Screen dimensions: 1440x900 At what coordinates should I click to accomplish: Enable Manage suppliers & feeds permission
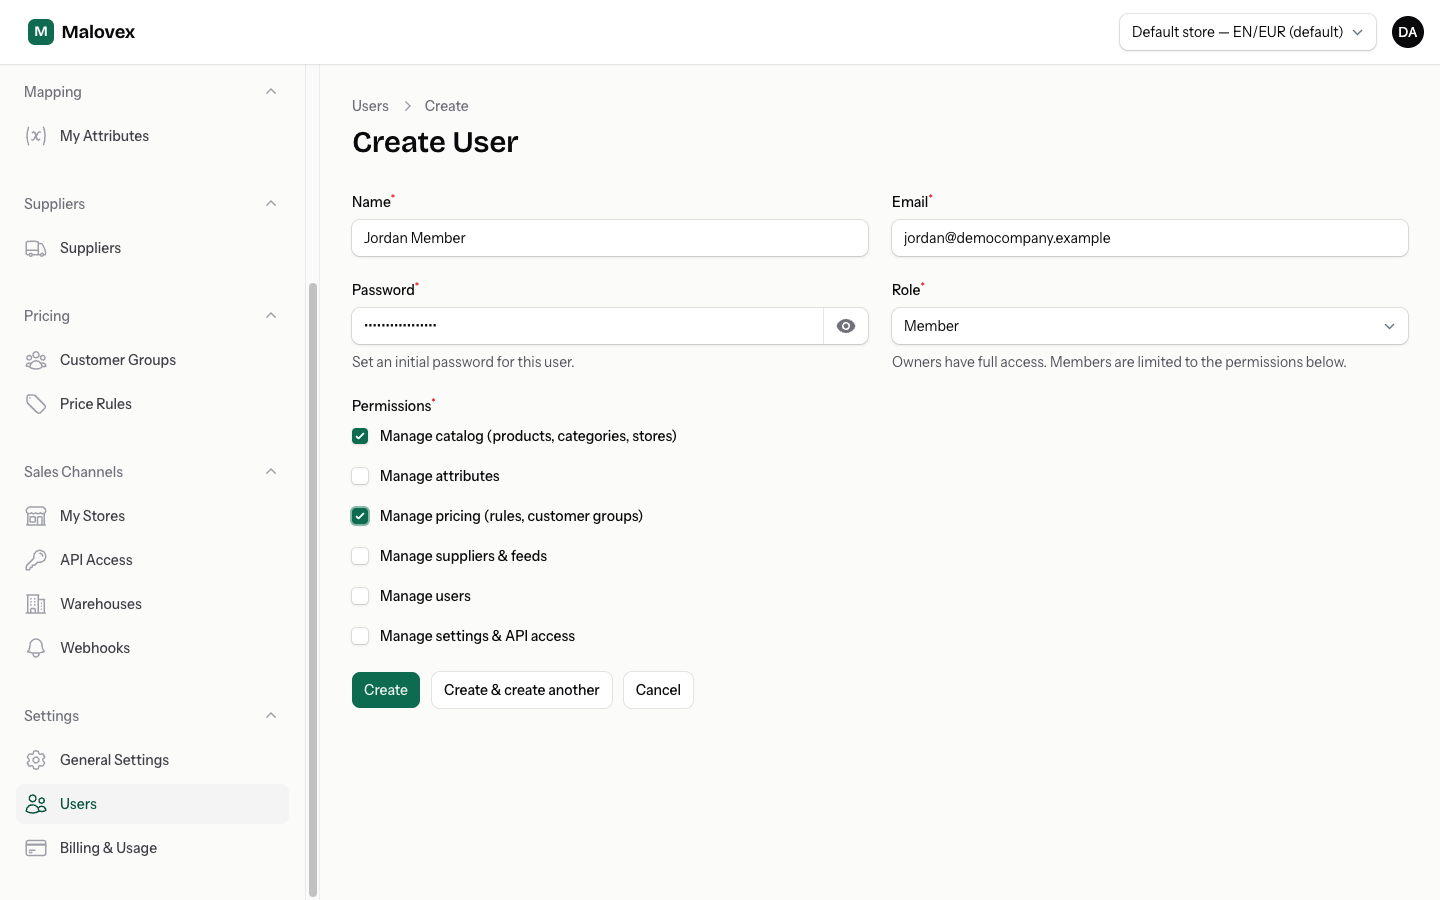(360, 556)
